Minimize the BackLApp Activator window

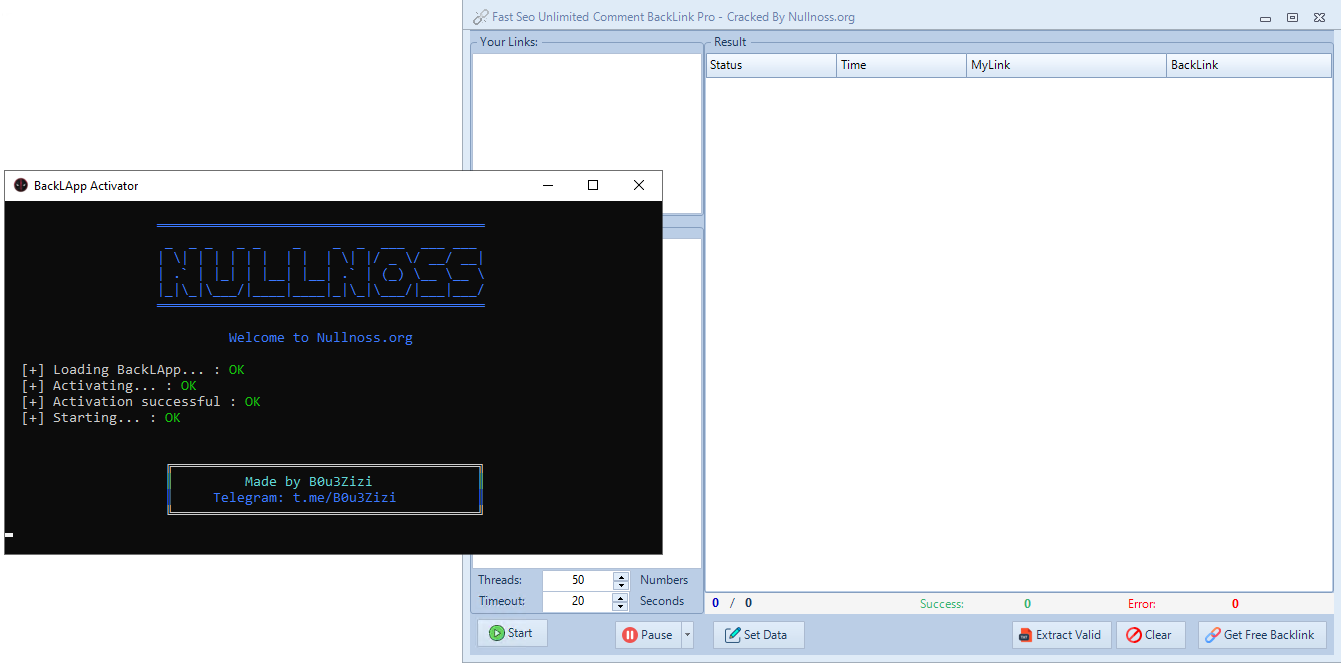pyautogui.click(x=547, y=185)
